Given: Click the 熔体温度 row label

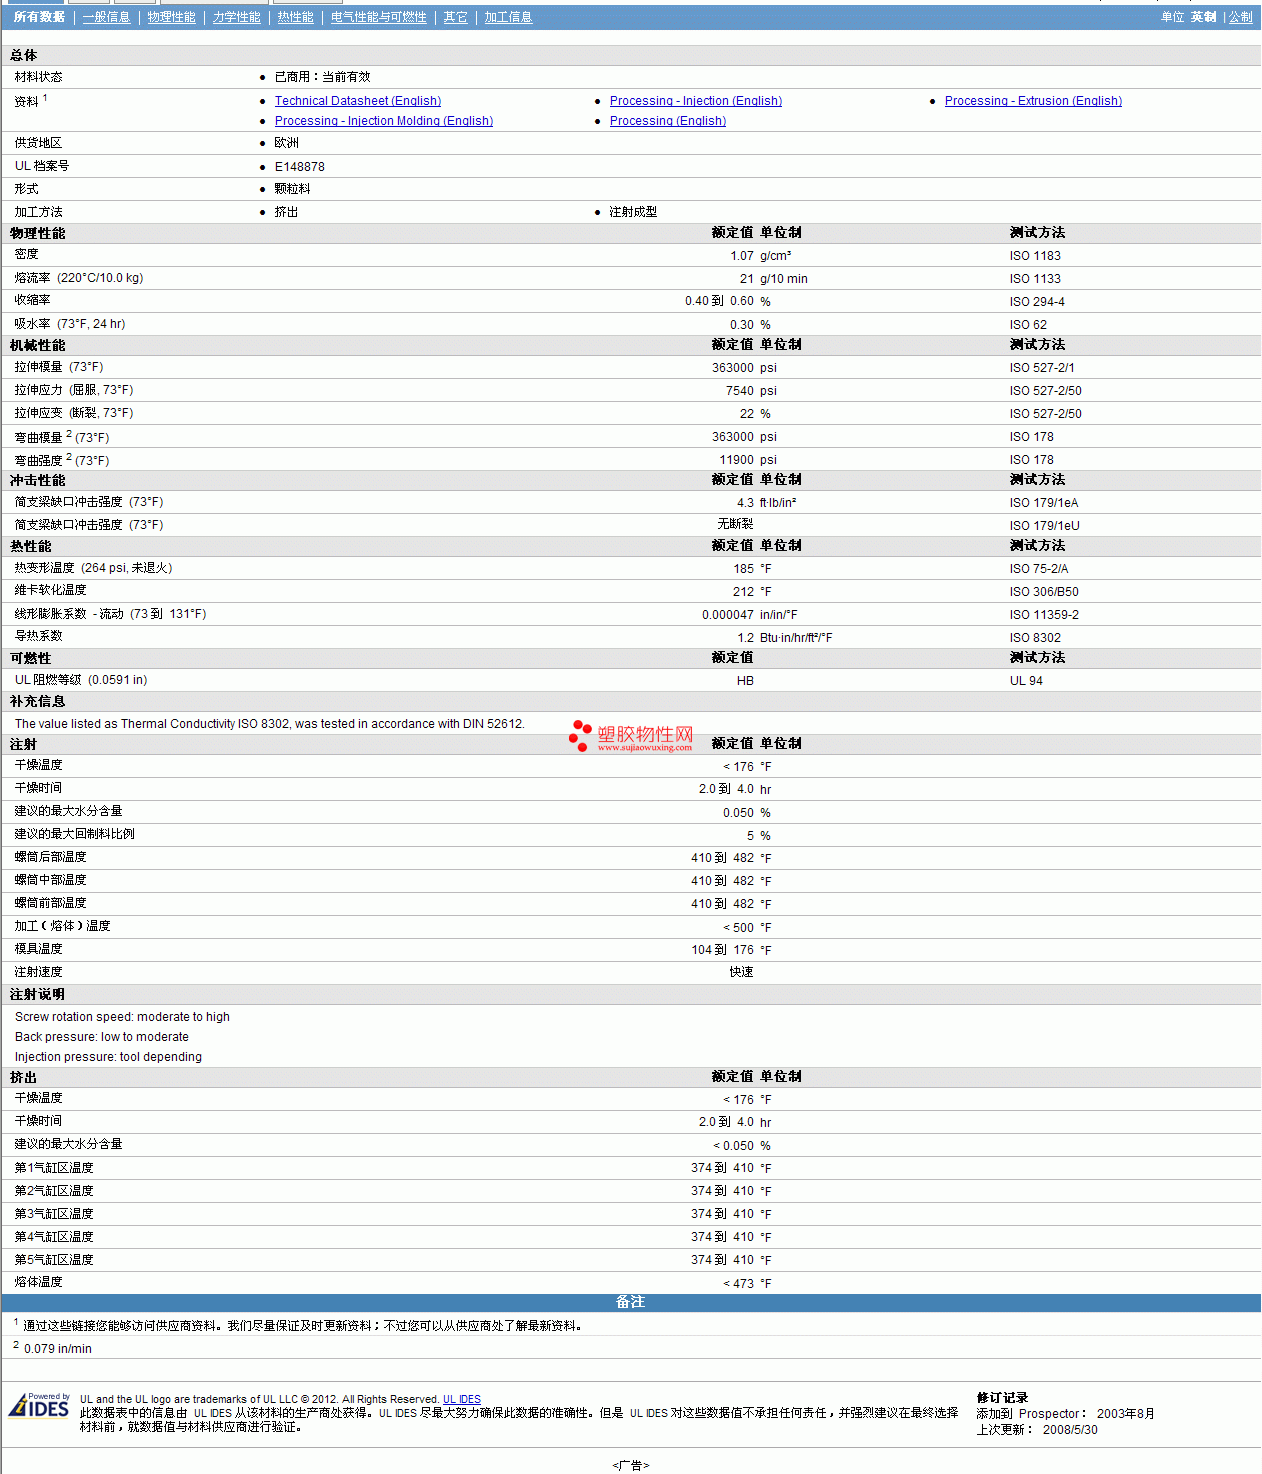Looking at the screenshot, I should (x=39, y=1282).
